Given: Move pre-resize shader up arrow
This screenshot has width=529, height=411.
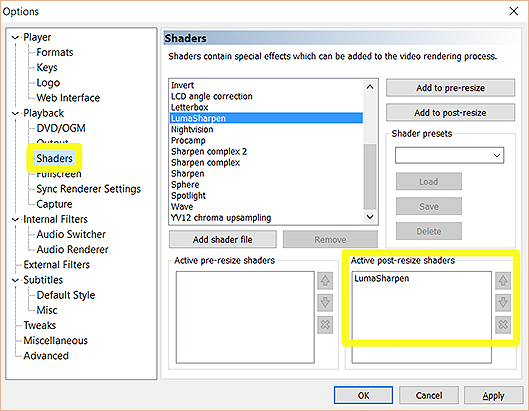Looking at the screenshot, I should pyautogui.click(x=325, y=280).
